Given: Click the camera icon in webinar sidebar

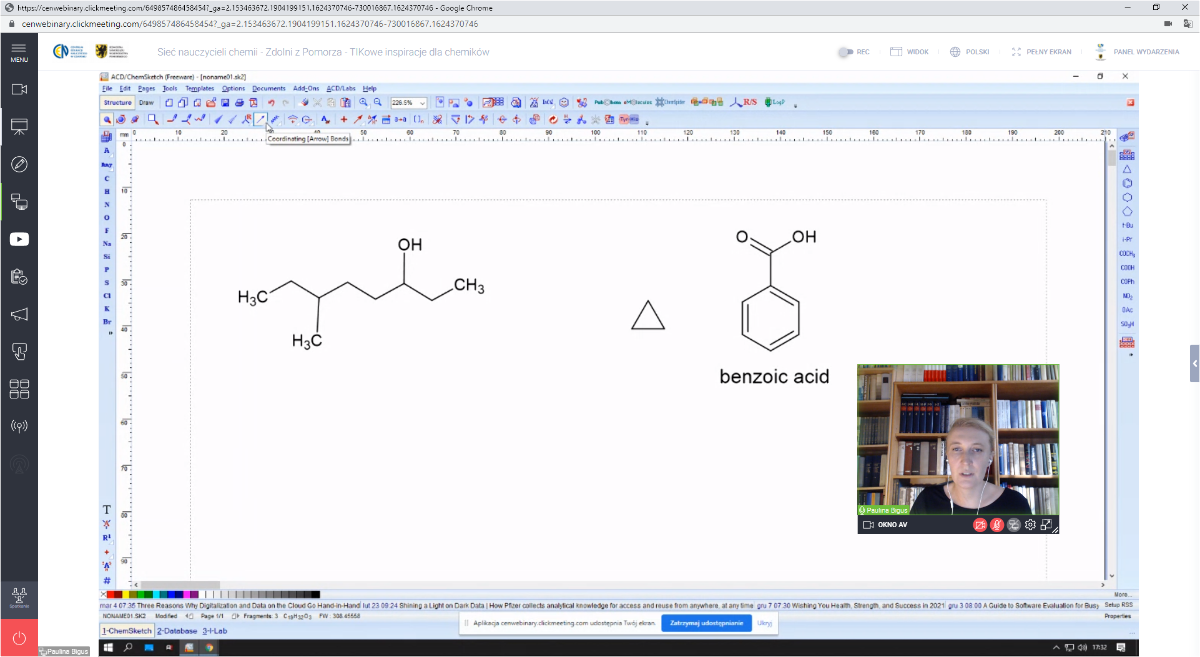Looking at the screenshot, I should pos(18,89).
